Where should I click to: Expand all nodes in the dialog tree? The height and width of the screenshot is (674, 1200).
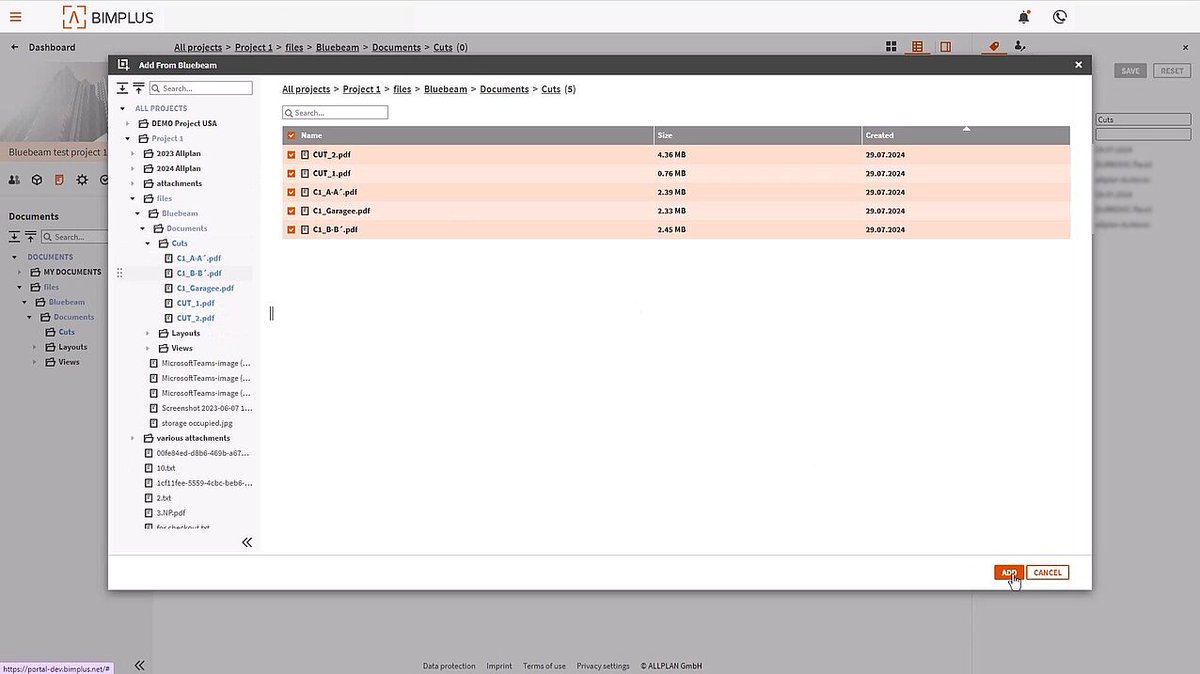123,89
